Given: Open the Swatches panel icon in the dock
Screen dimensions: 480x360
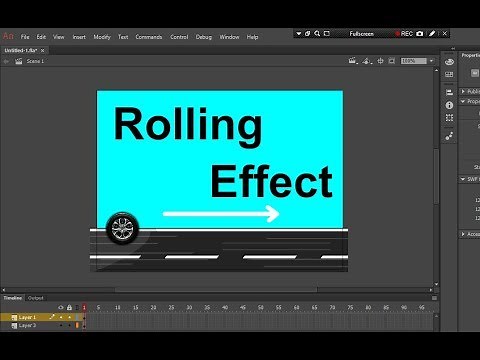Looking at the screenshot, I should pos(449,74).
